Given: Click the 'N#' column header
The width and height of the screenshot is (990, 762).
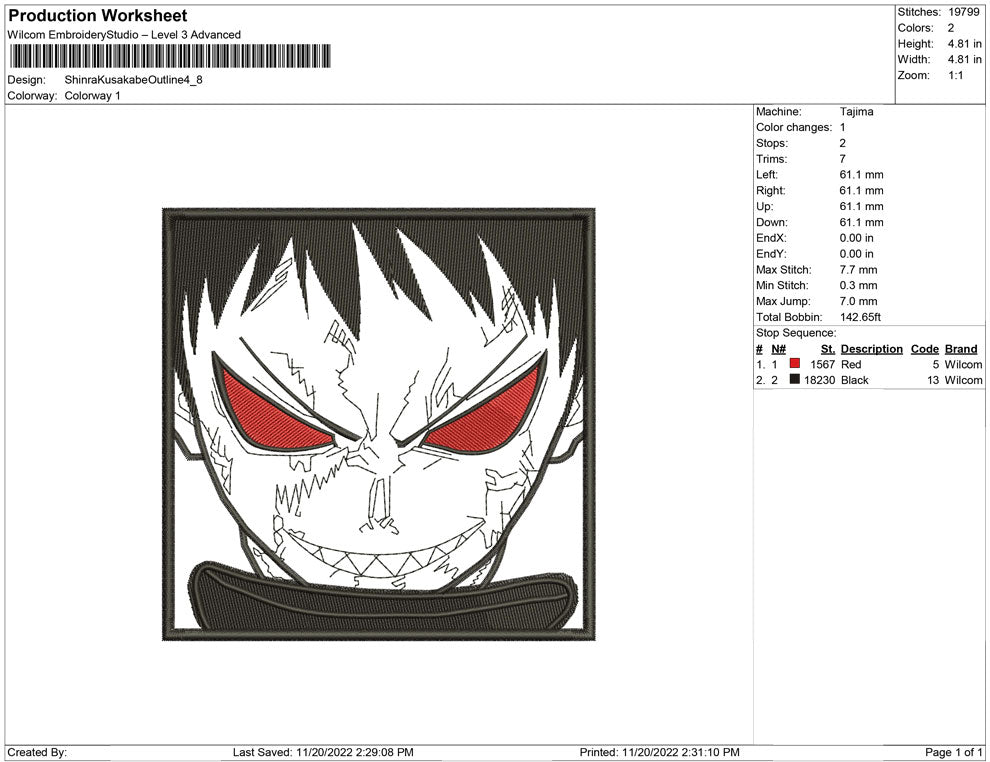Looking at the screenshot, I should click(x=778, y=349).
